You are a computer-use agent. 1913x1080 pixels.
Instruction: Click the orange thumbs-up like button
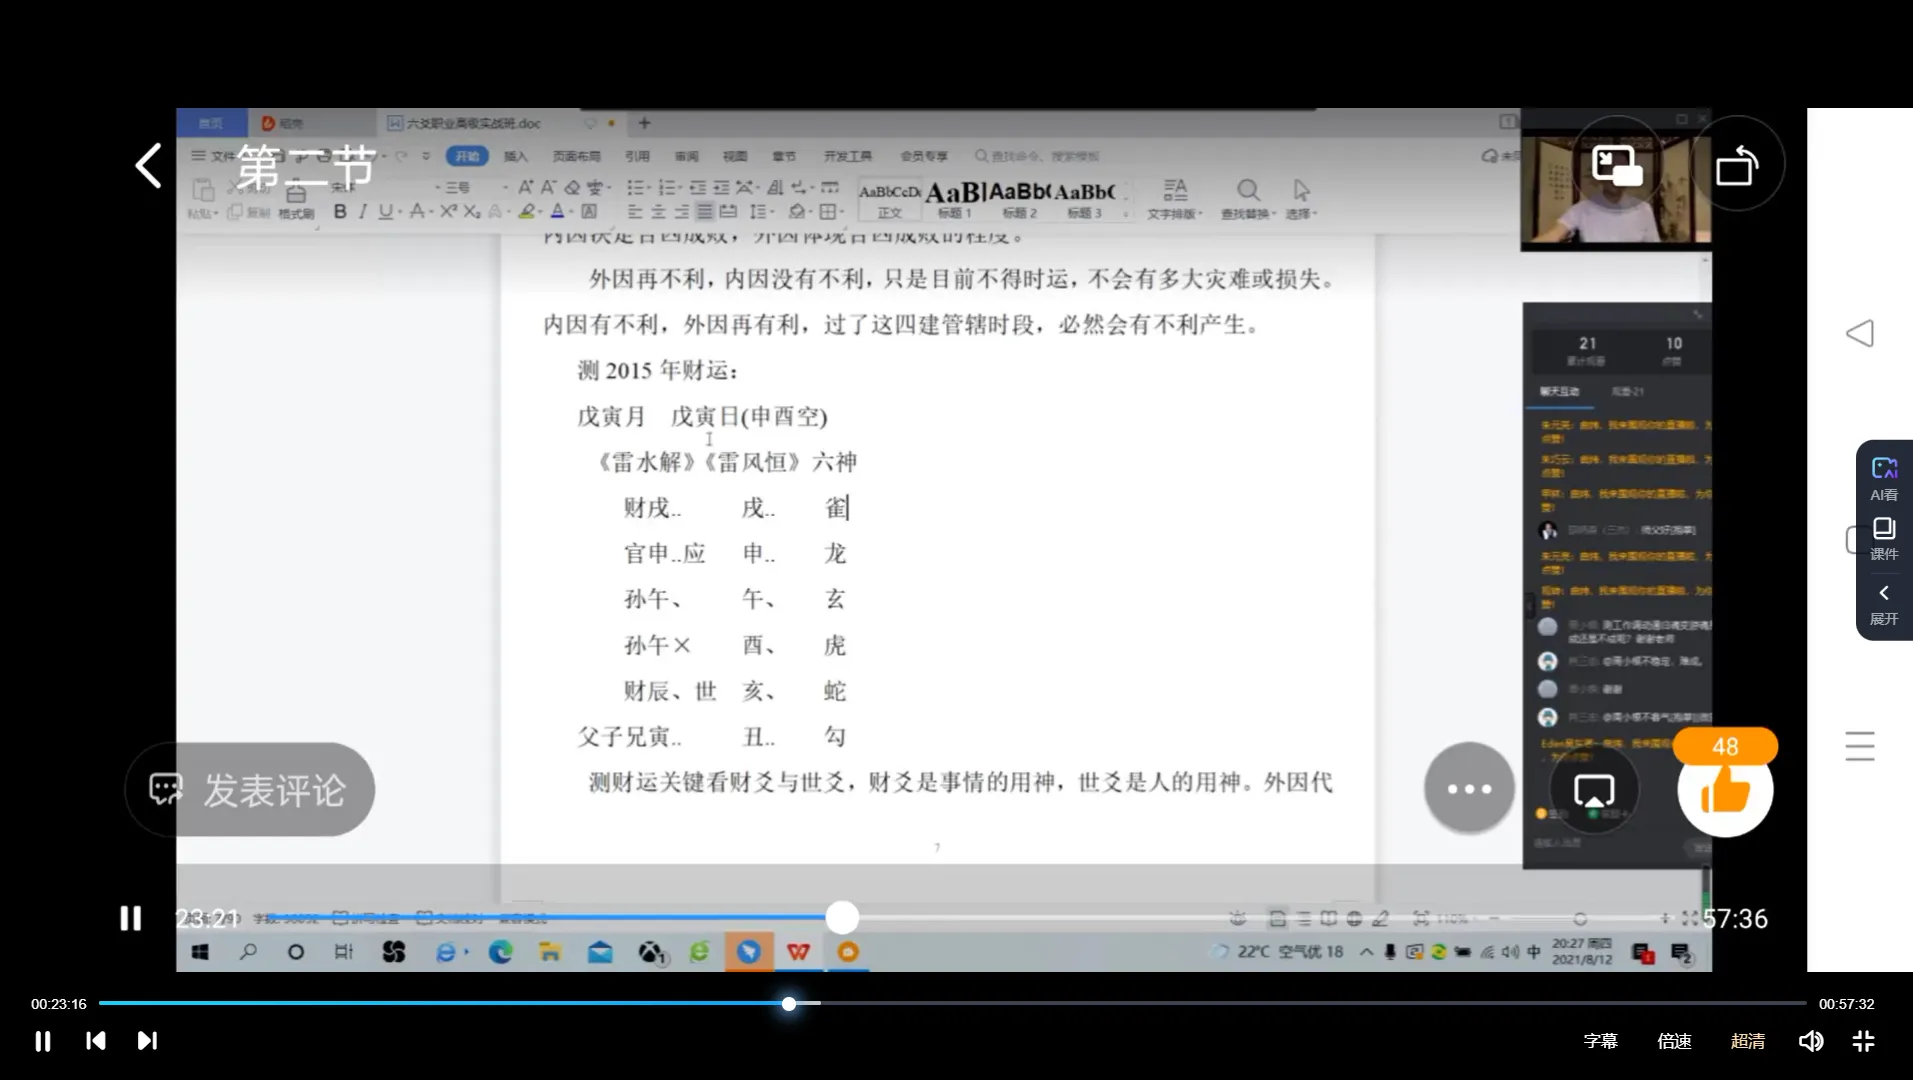pos(1725,790)
